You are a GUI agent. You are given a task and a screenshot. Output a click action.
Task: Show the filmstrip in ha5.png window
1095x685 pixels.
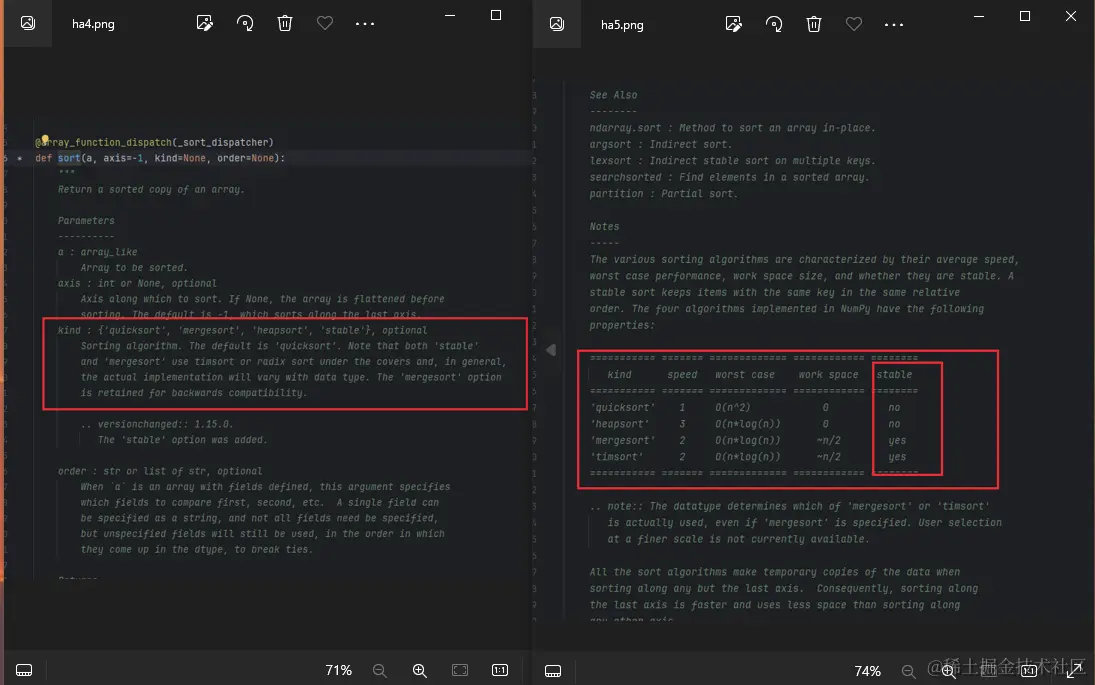553,671
